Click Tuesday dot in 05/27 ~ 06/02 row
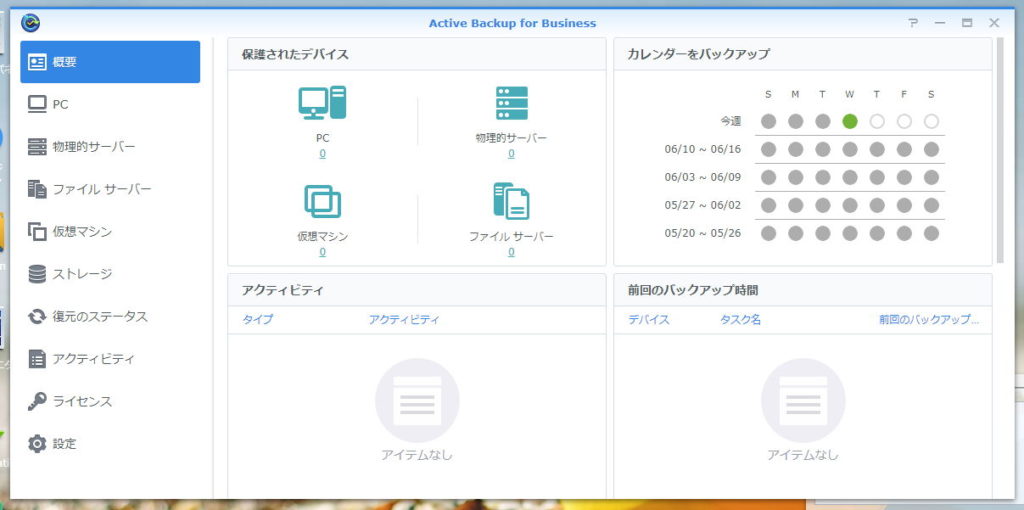1024x510 pixels. (x=823, y=205)
